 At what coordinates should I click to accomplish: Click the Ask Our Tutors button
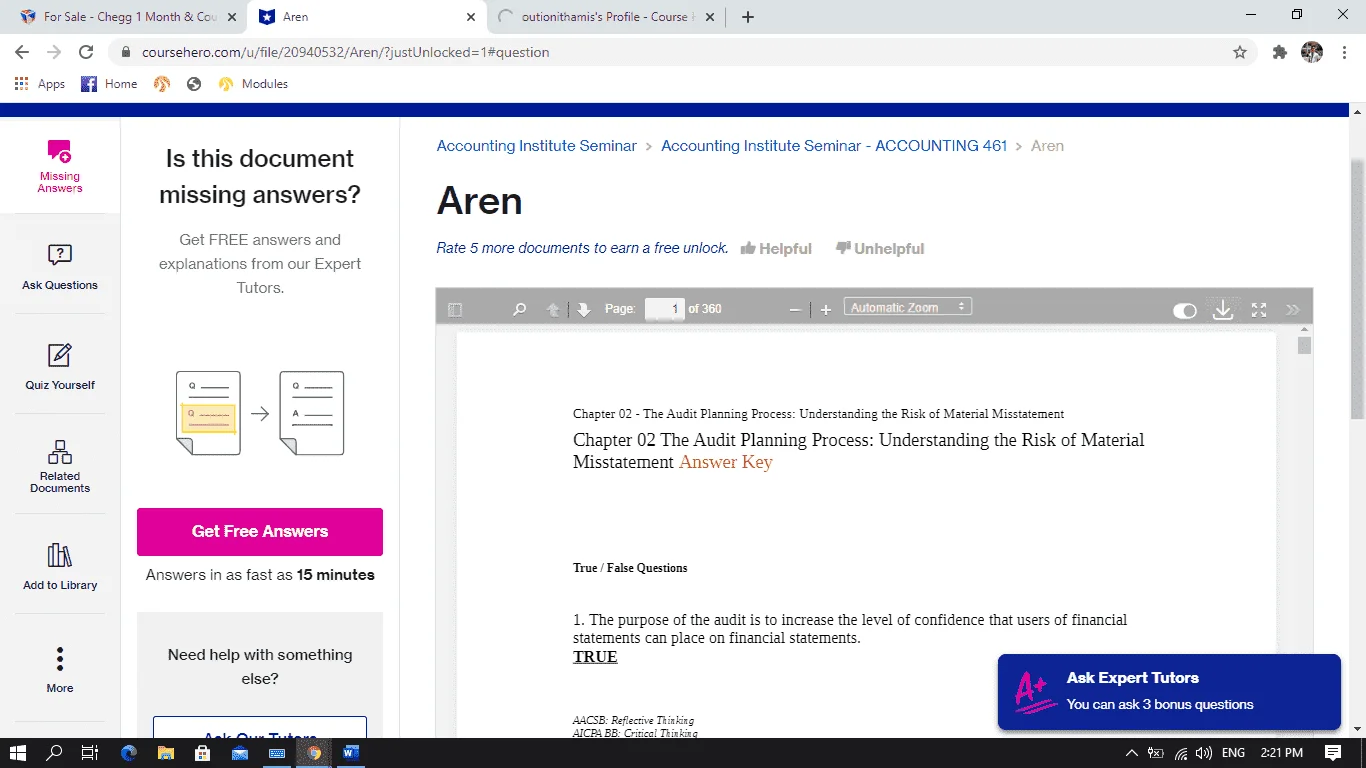click(x=260, y=728)
